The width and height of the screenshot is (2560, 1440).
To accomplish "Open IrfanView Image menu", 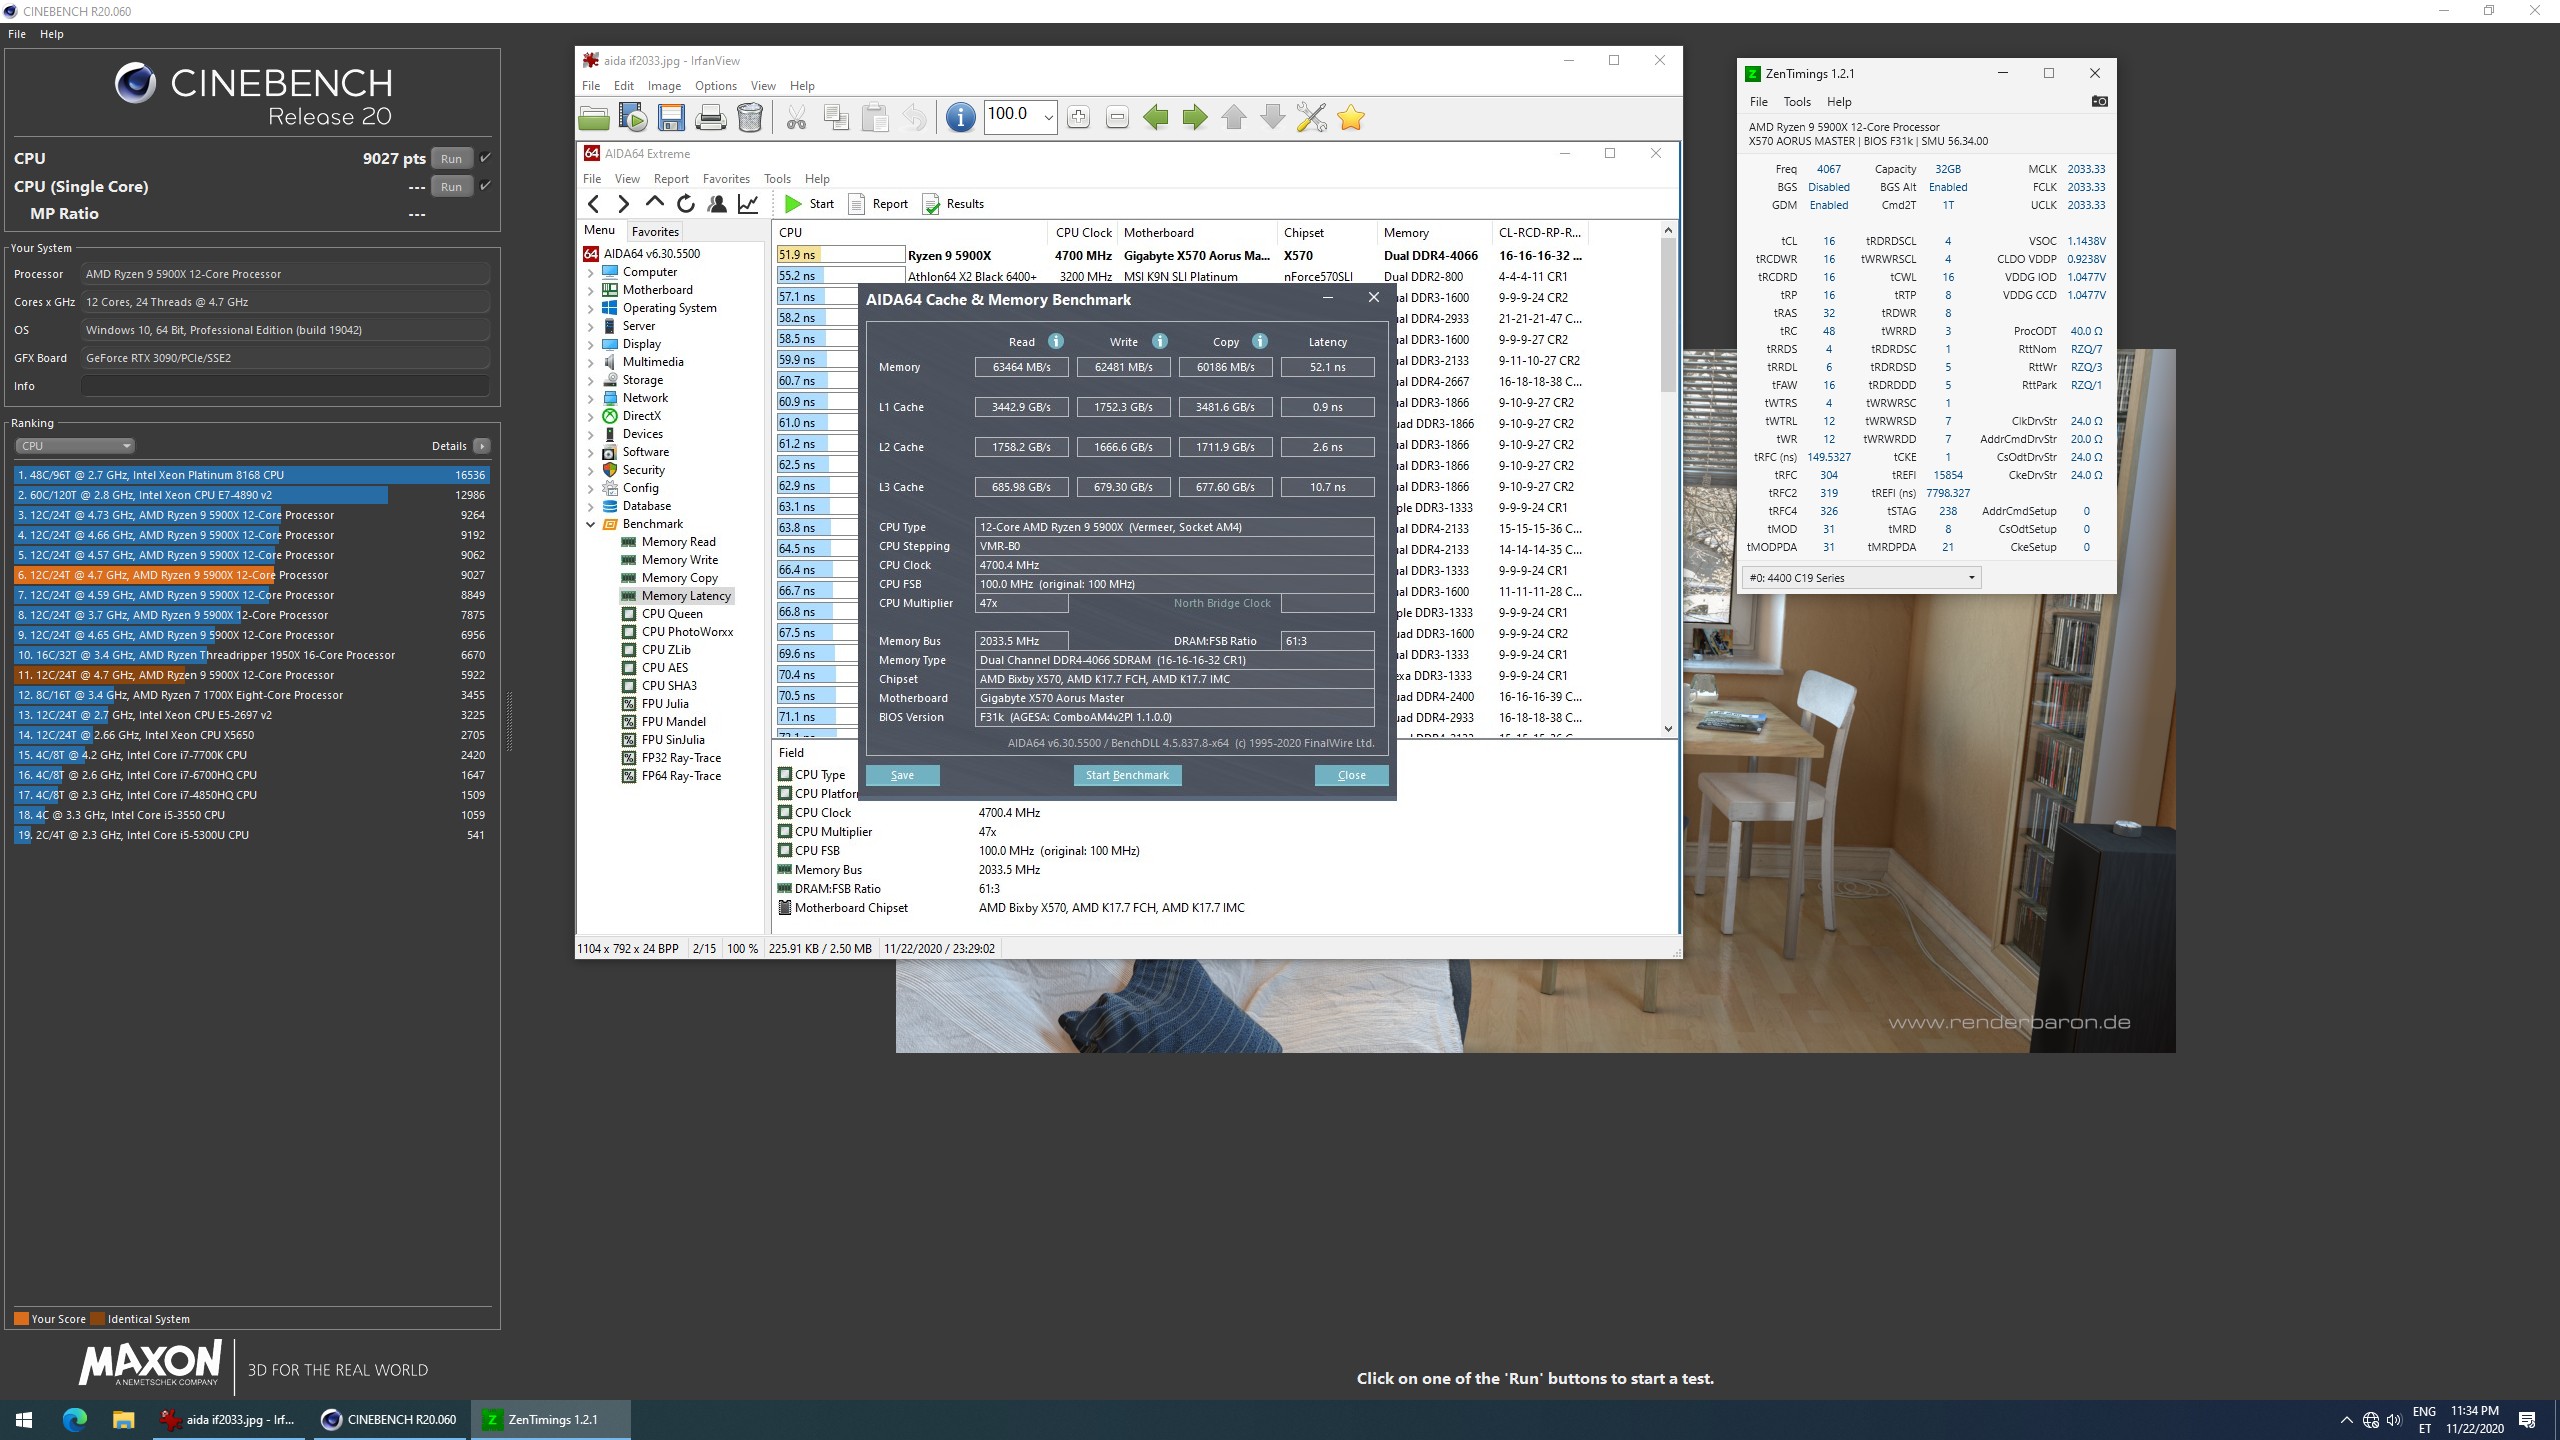I will [664, 86].
